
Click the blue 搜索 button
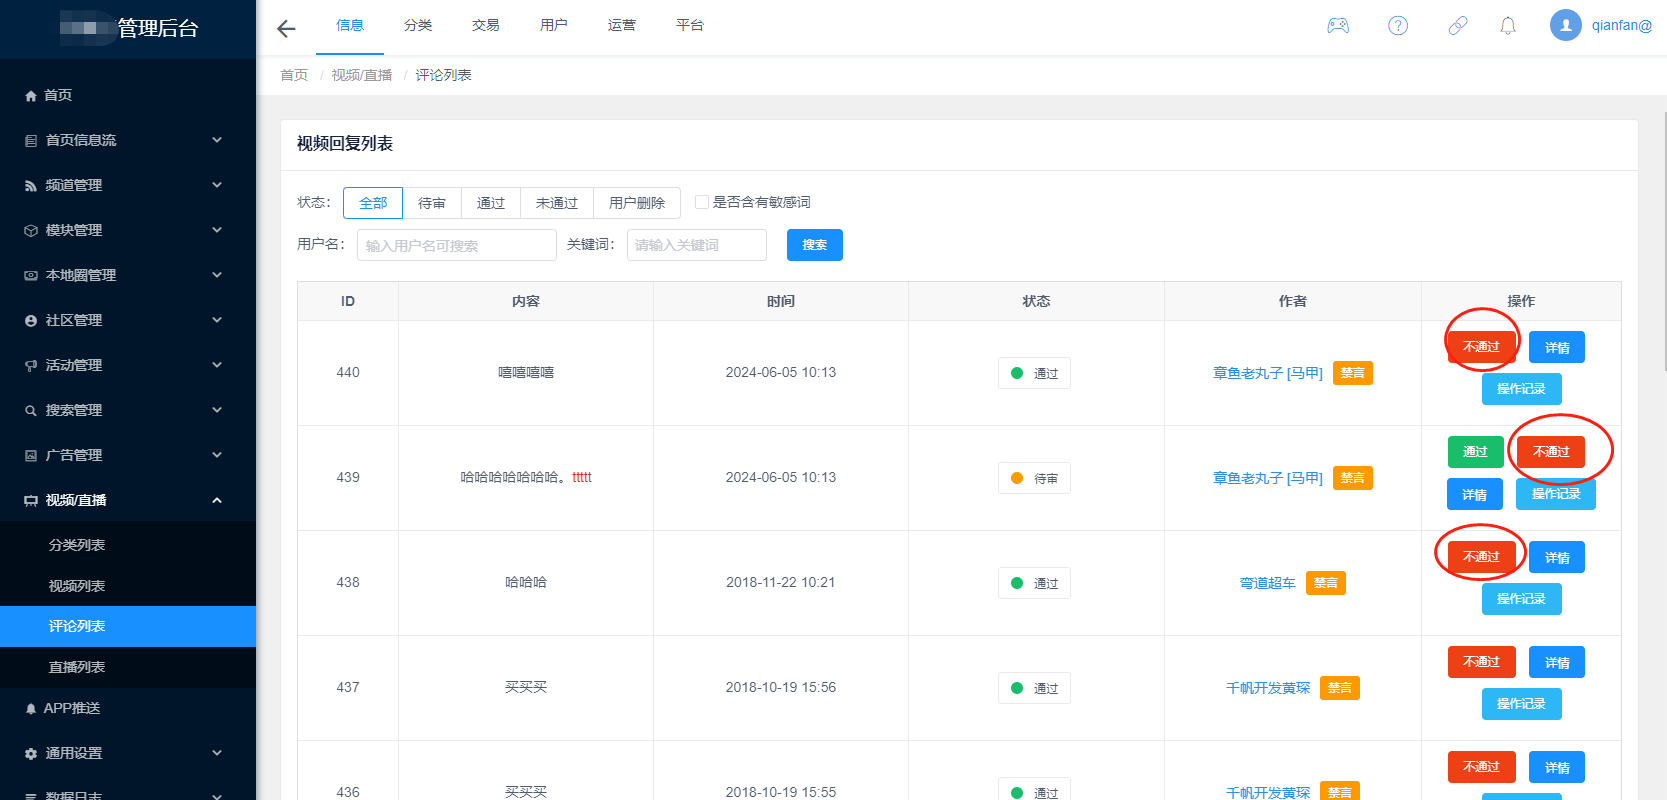(x=815, y=245)
